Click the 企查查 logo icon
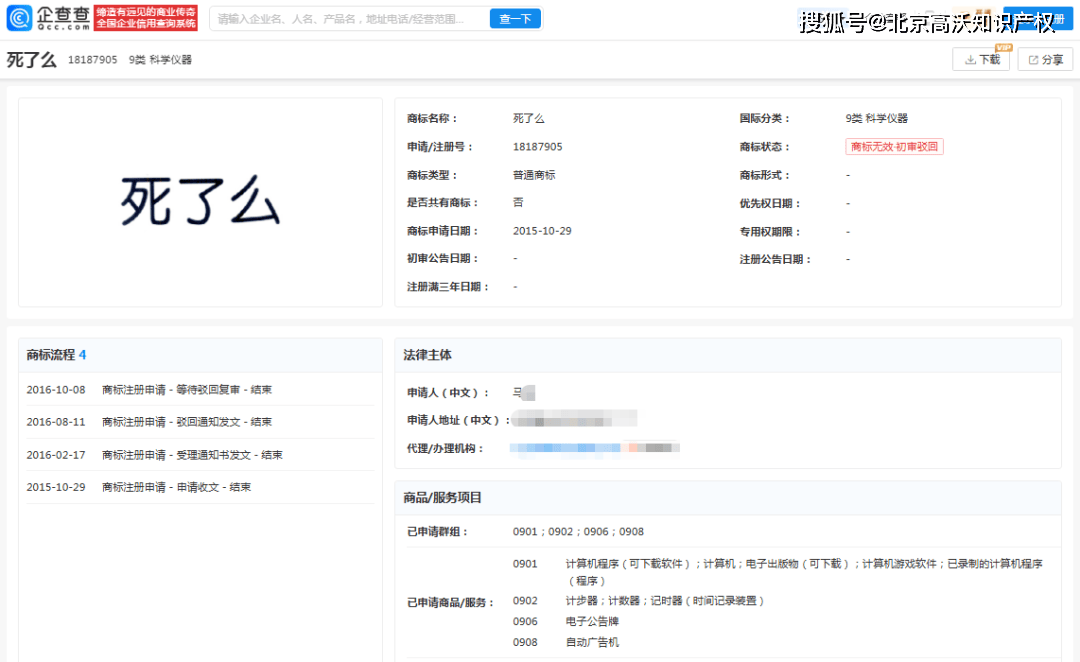 pyautogui.click(x=20, y=18)
